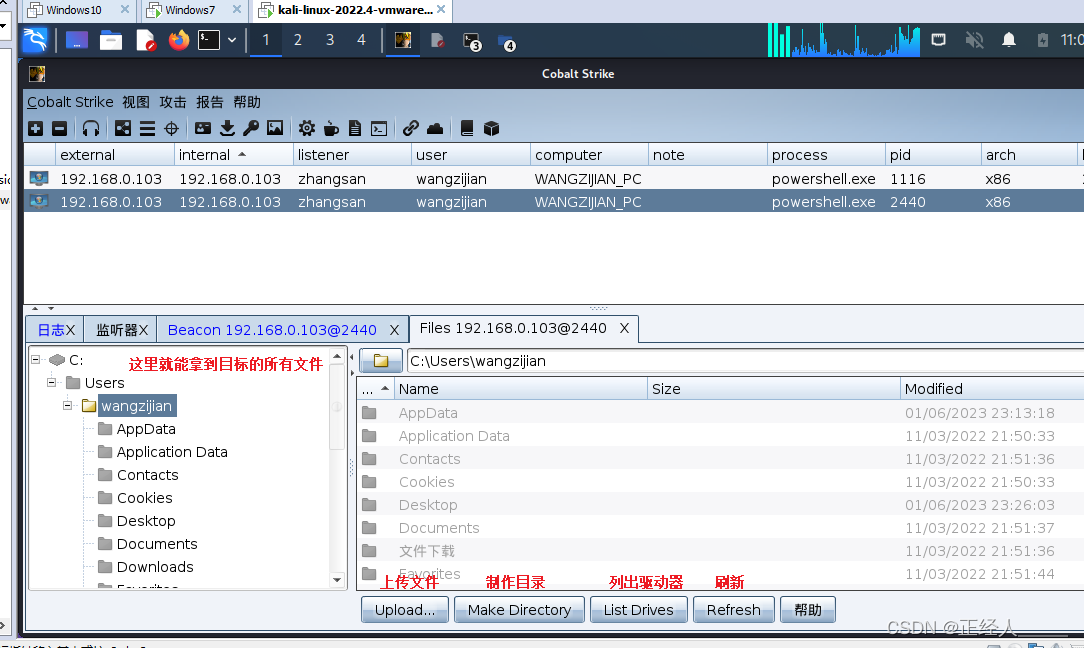Sort files by Size column header
Screen dimensions: 1084x648
tap(774, 389)
